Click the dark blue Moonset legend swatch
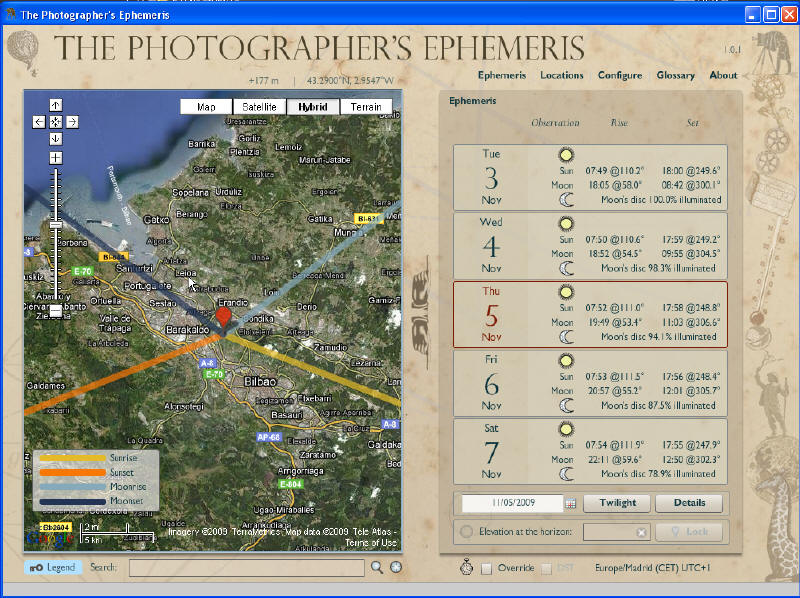This screenshot has height=598, width=800. [72, 502]
